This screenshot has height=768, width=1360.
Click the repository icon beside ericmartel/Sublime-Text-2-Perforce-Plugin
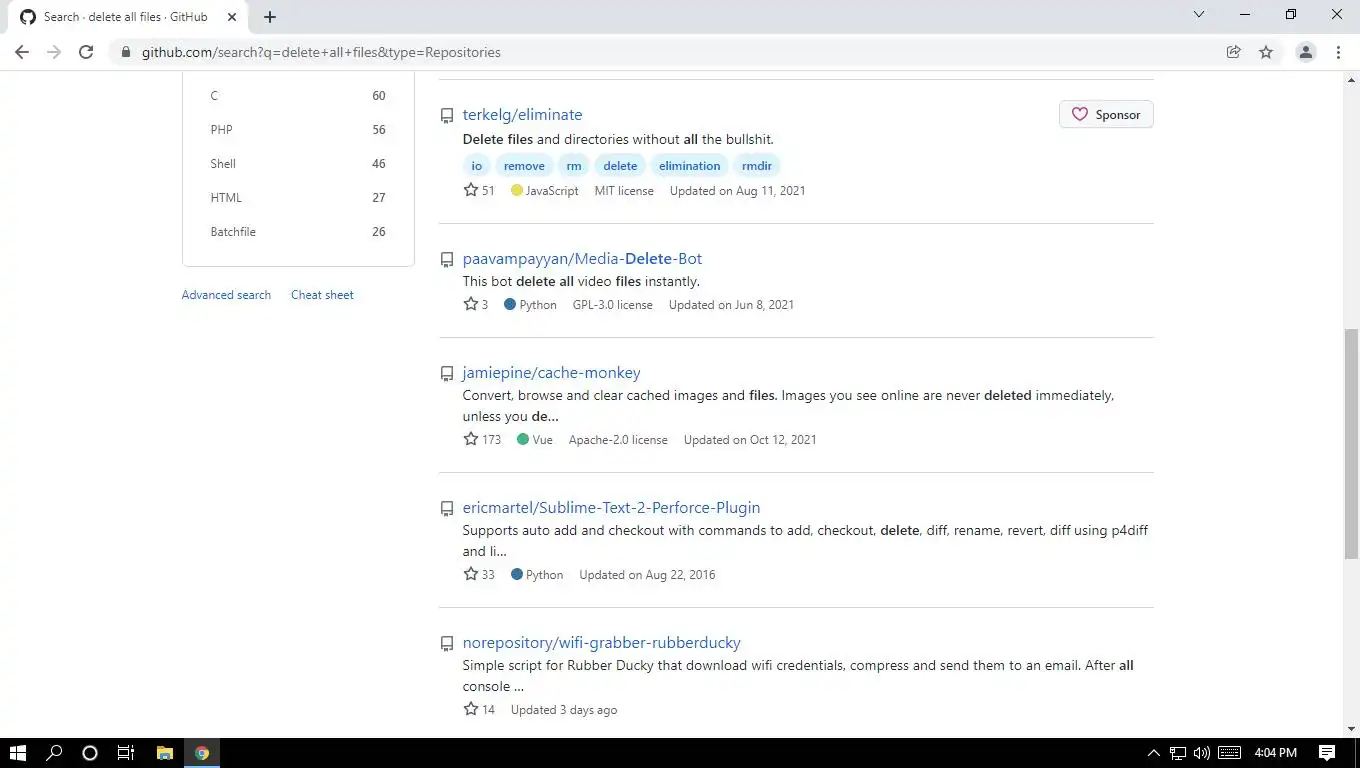(x=447, y=509)
